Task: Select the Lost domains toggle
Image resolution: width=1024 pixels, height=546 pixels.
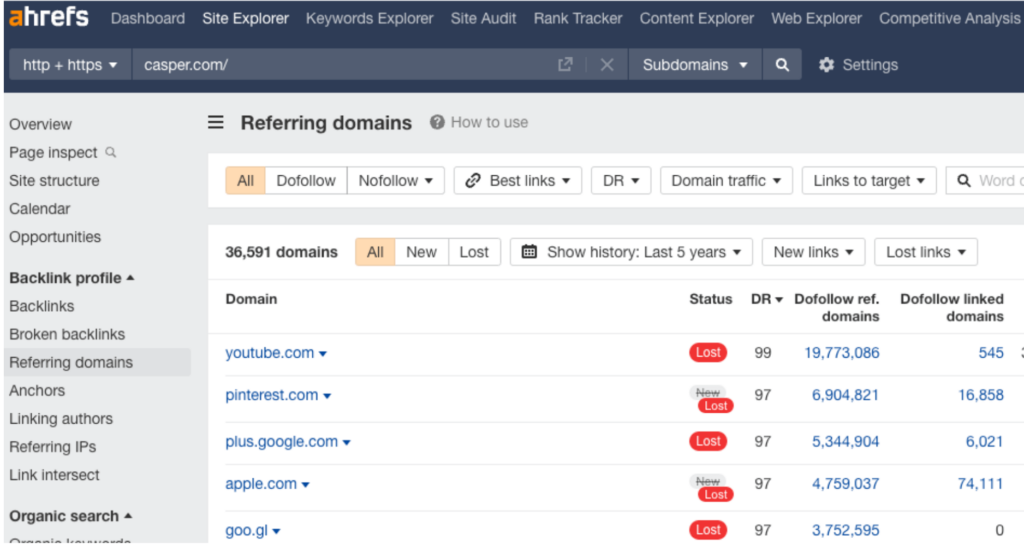Action: coord(474,252)
